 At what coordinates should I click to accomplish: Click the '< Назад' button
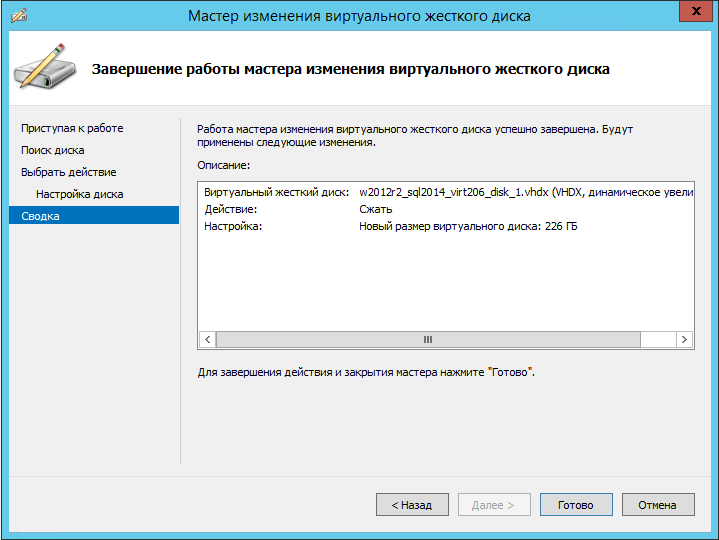pos(412,505)
